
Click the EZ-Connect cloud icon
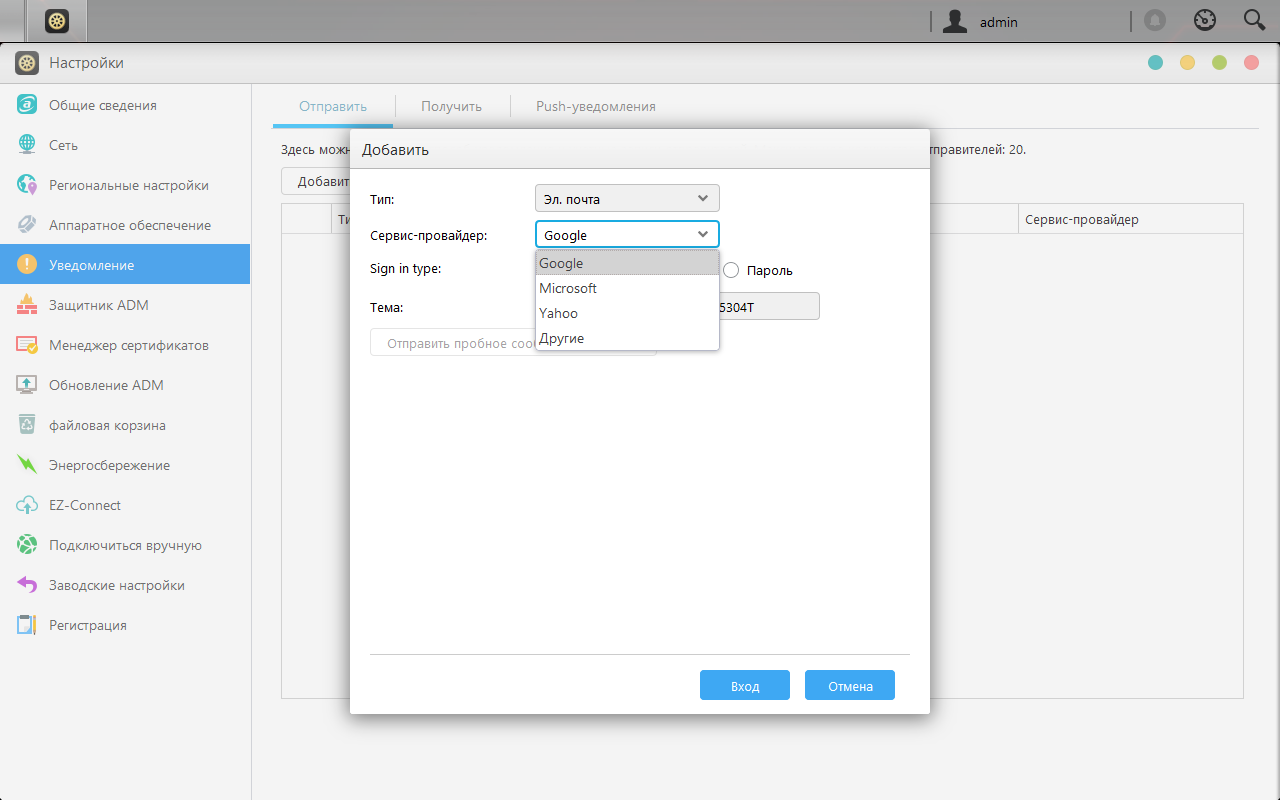[x=27, y=505]
